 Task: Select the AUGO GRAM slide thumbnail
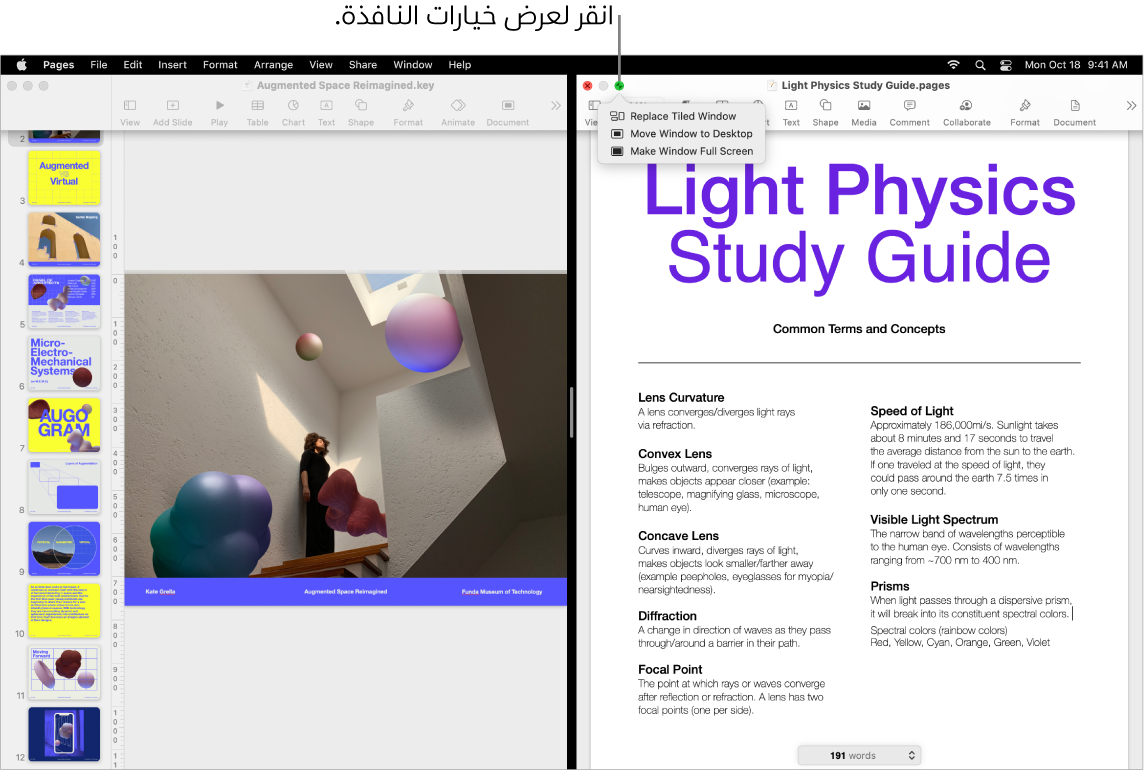pyautogui.click(x=63, y=425)
